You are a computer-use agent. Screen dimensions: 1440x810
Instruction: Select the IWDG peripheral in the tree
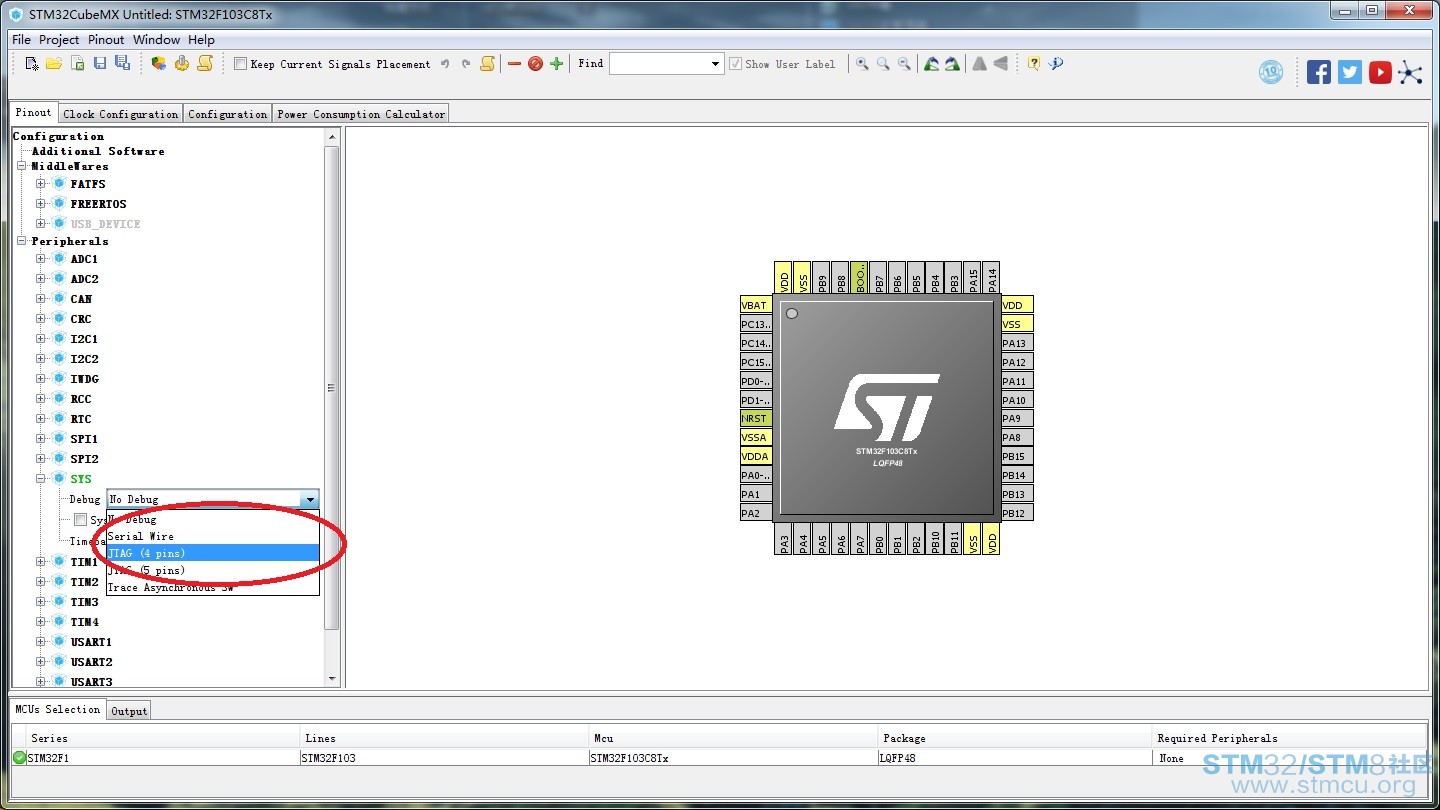click(x=84, y=379)
